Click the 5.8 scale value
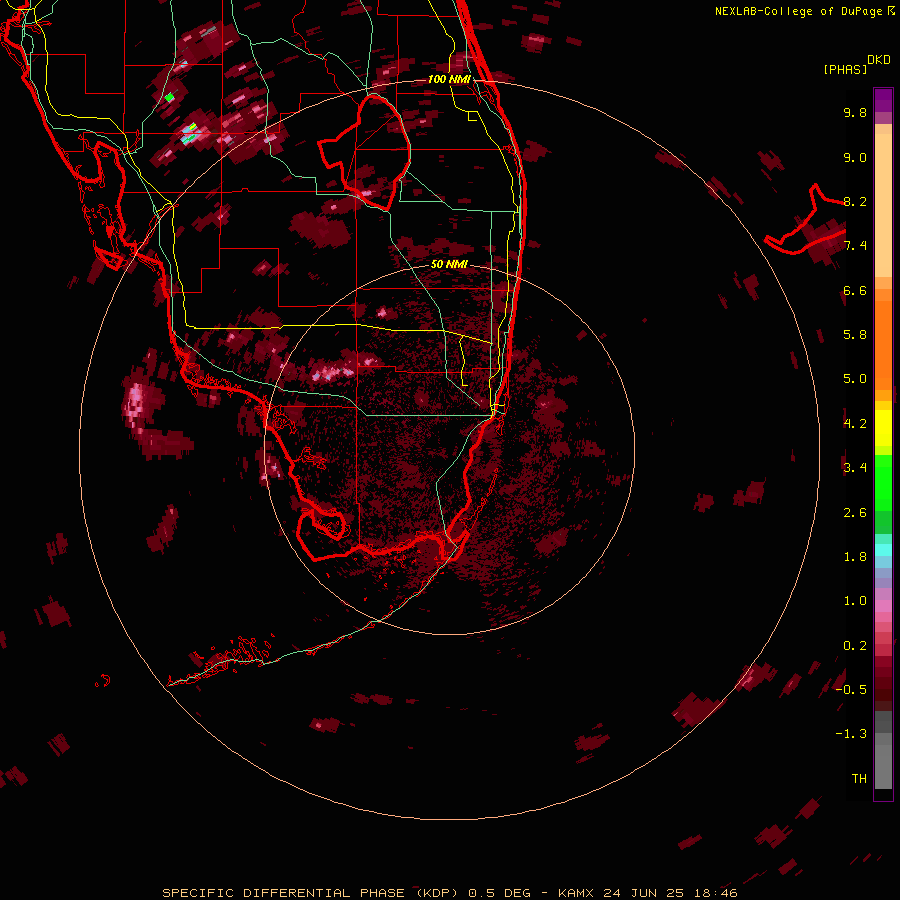 (x=855, y=334)
